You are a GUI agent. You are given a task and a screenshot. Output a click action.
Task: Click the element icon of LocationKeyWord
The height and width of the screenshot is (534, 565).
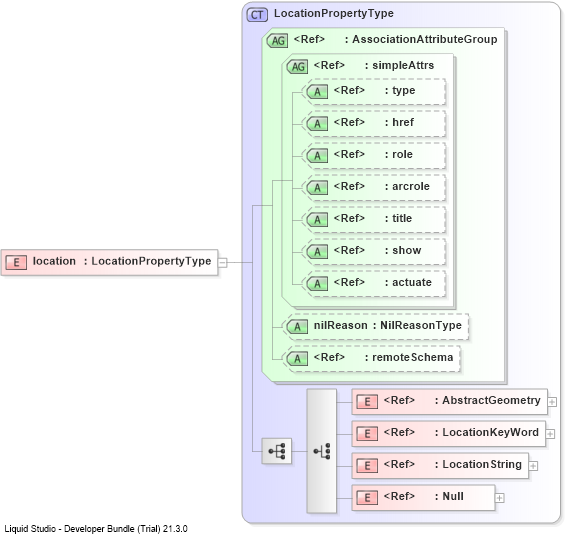point(367,433)
